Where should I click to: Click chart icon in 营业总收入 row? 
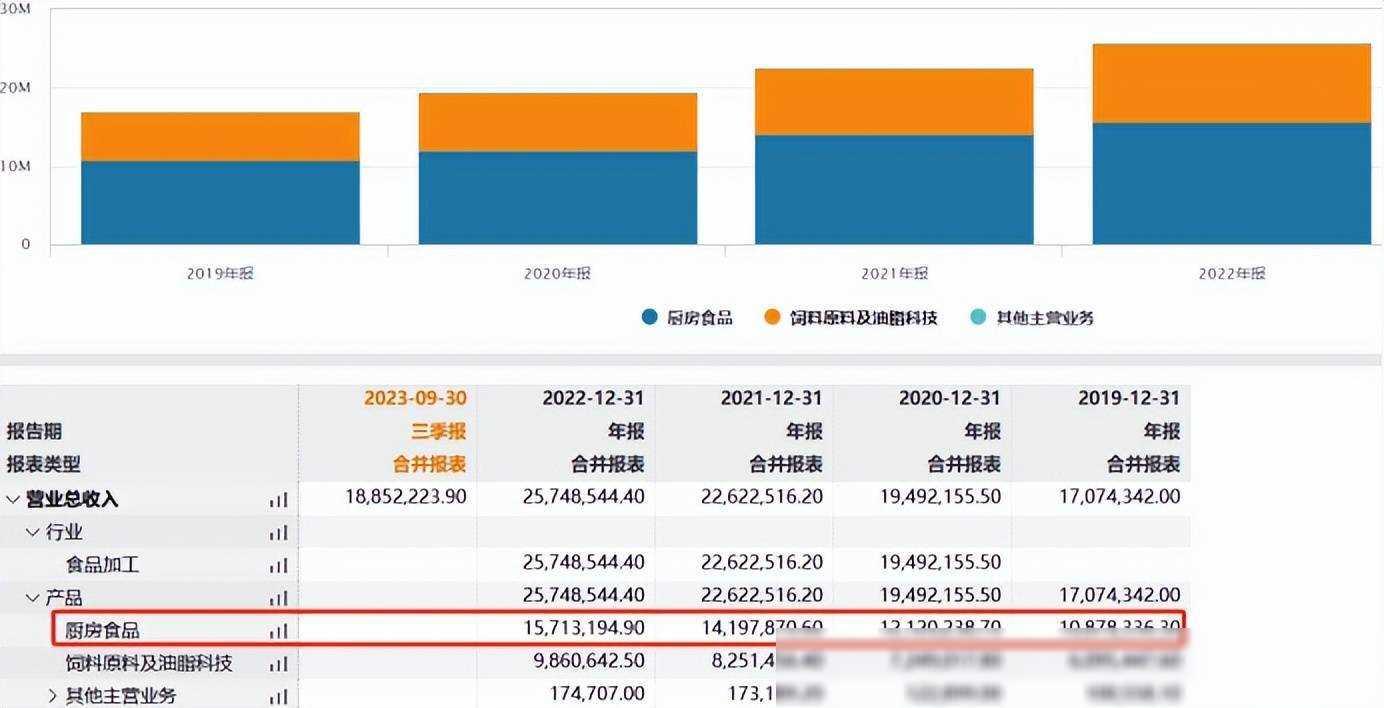click(x=278, y=500)
